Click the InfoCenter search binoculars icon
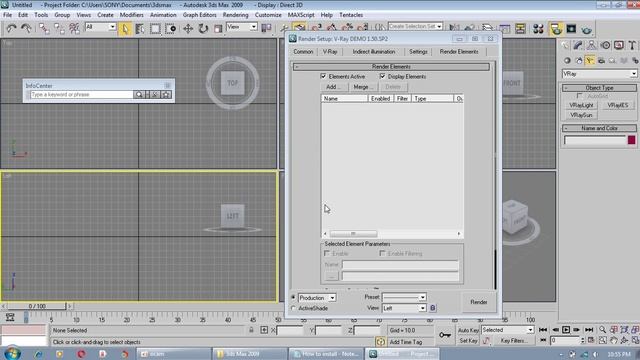640x360 pixels. point(139,95)
